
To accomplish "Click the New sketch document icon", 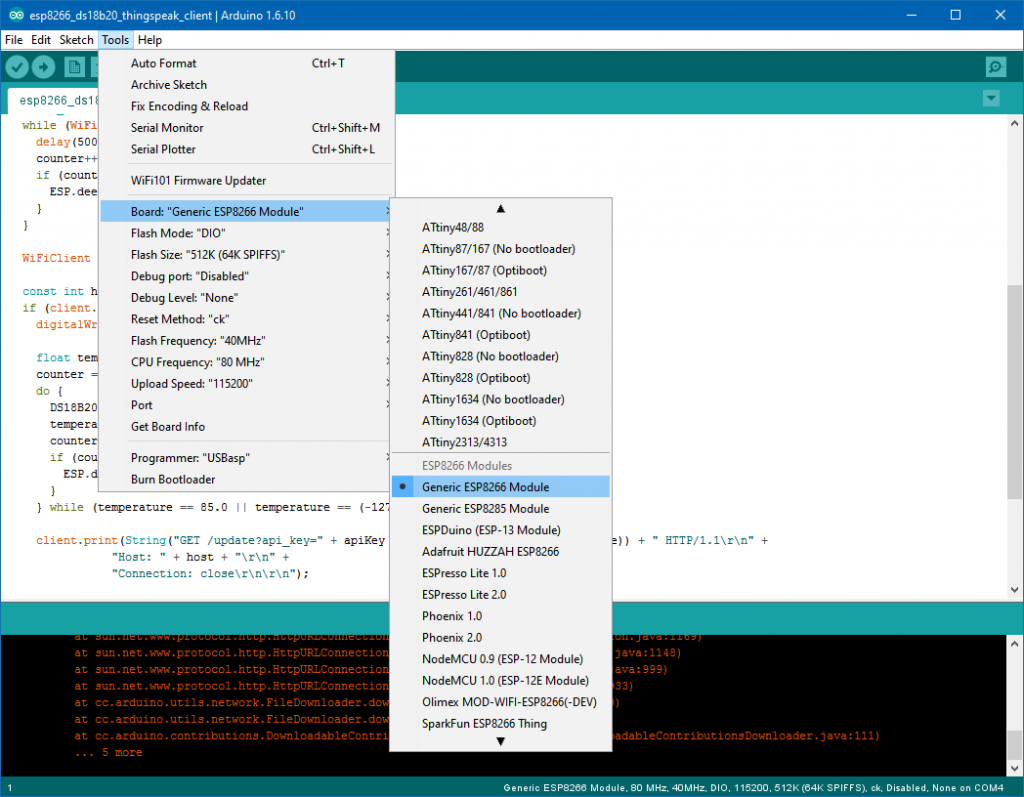I will [x=74, y=67].
